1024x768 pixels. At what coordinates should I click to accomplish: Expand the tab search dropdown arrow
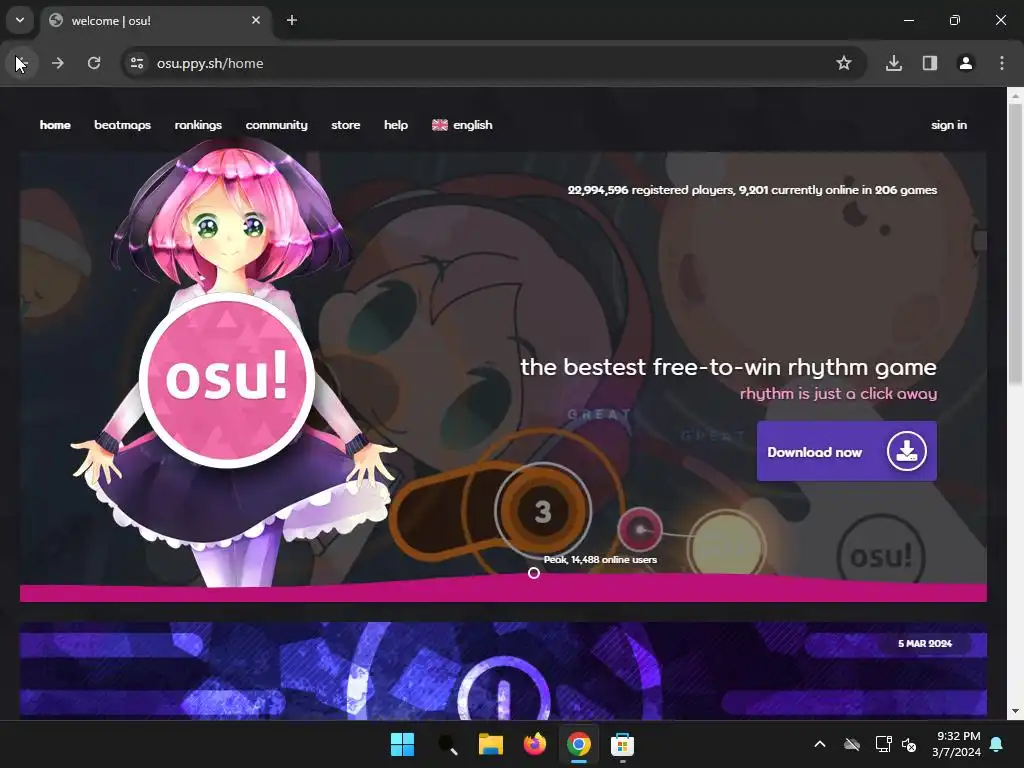point(20,20)
